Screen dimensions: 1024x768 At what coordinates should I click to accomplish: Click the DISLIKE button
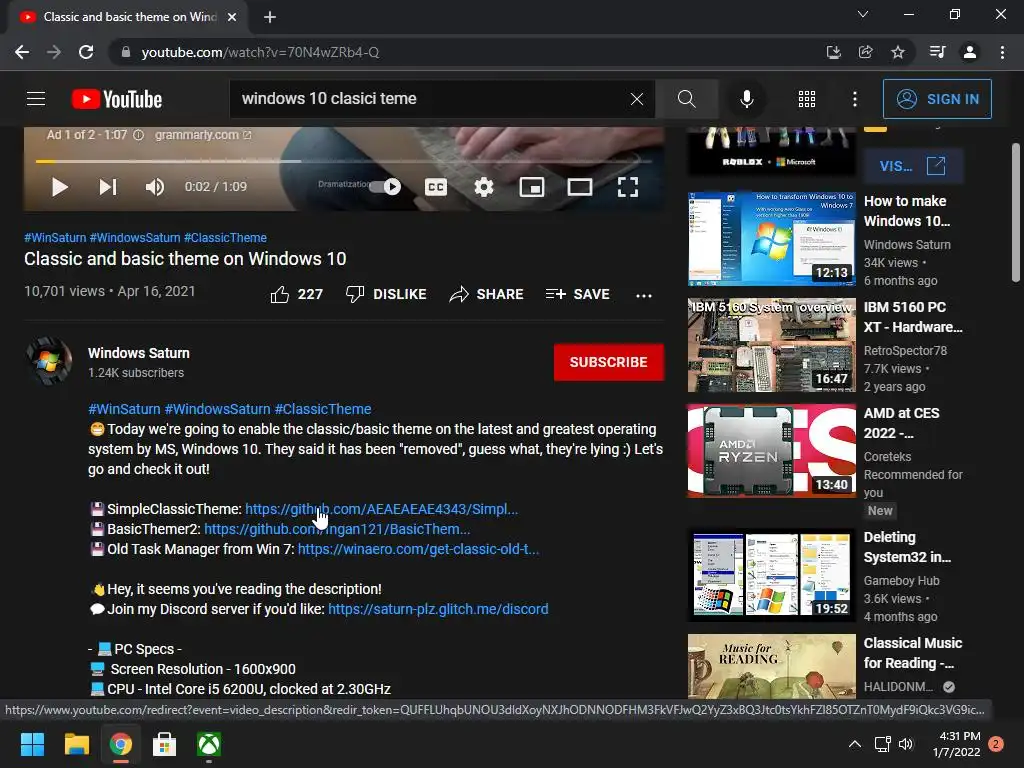386,295
